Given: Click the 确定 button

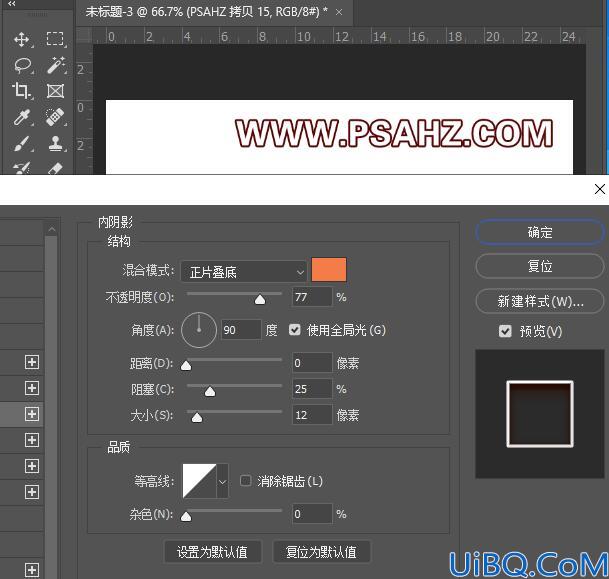Looking at the screenshot, I should 540,232.
